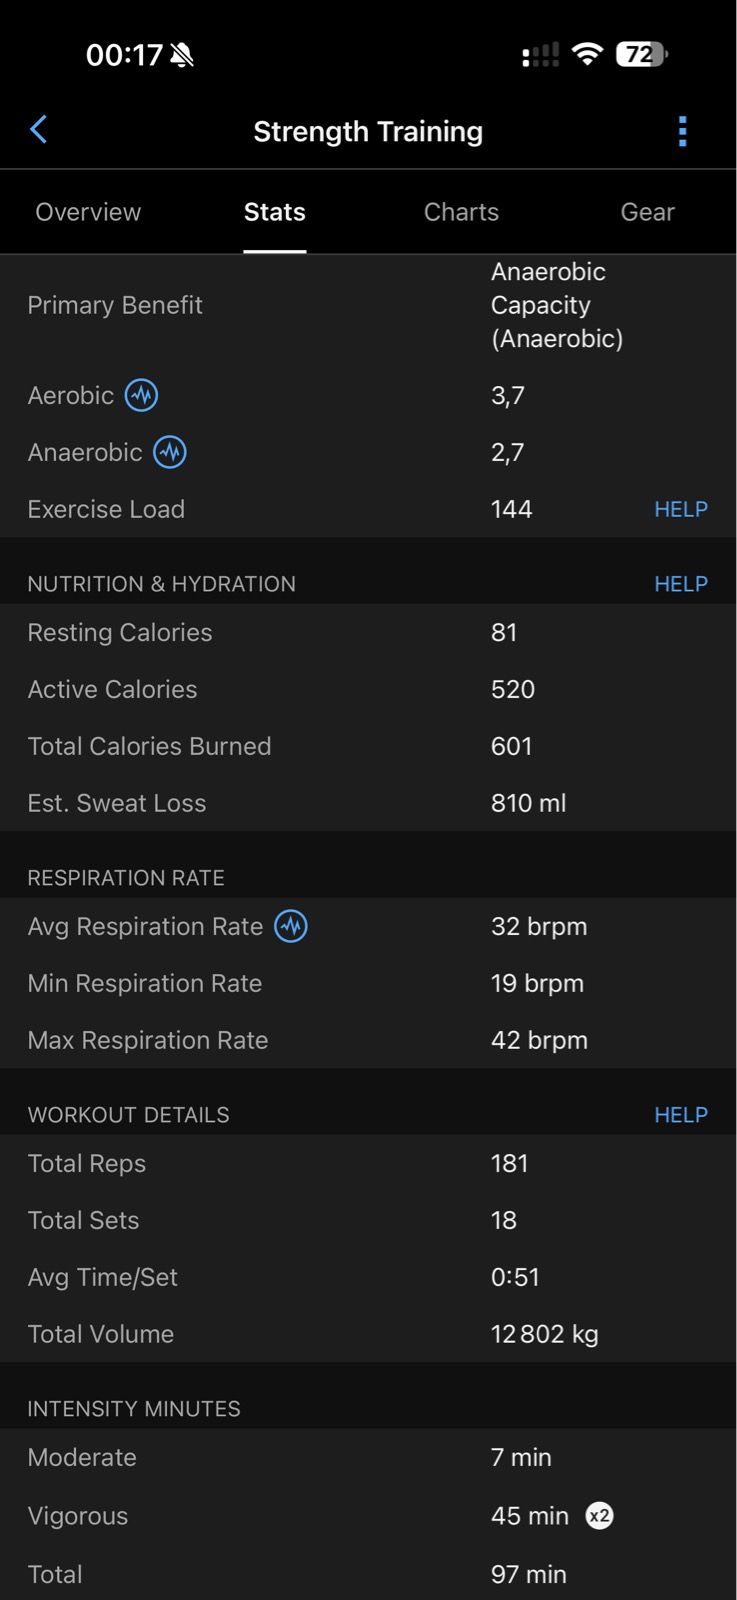
Task: Open the three-dot more options menu
Action: [x=682, y=131]
